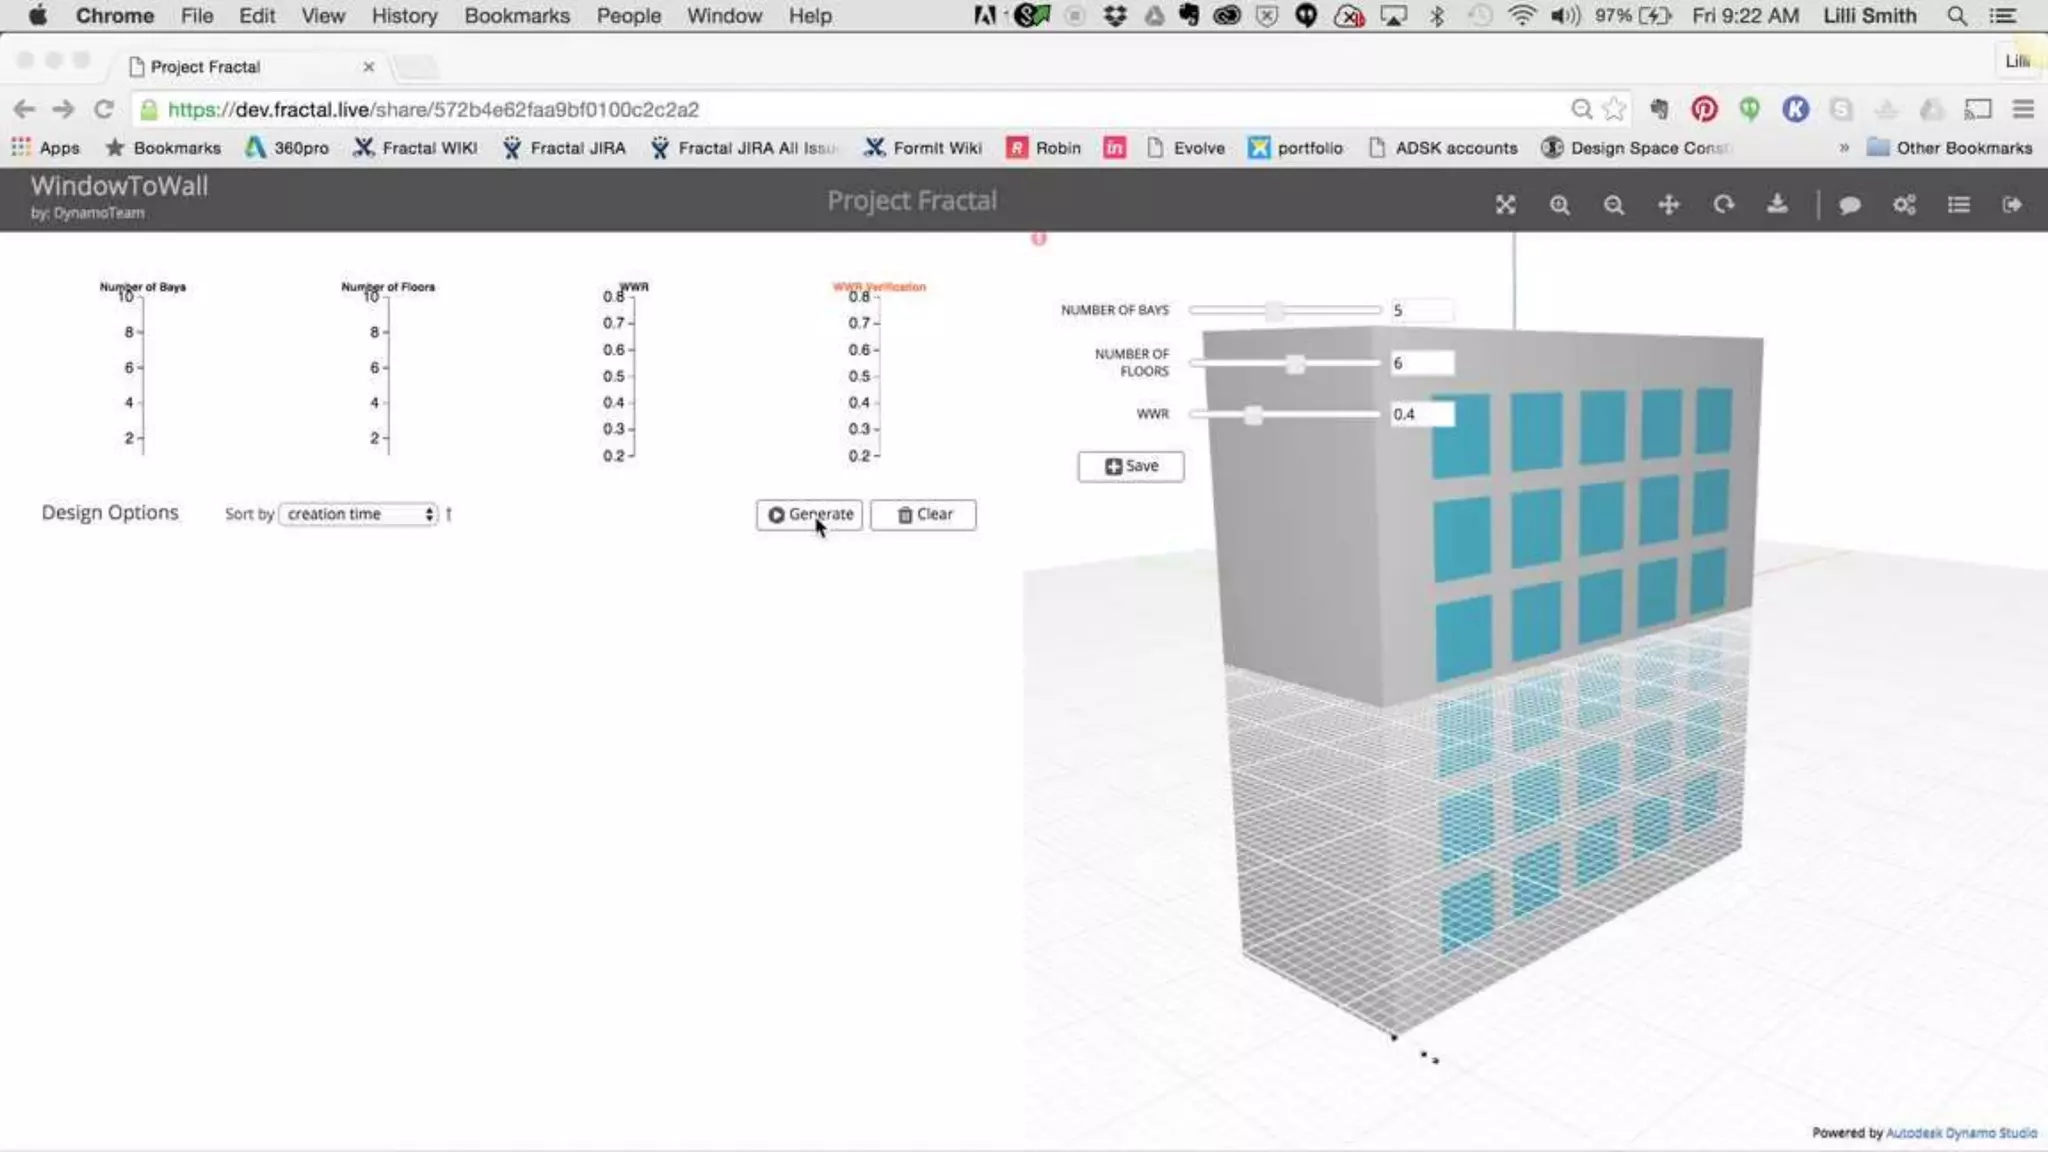Image resolution: width=2048 pixels, height=1152 pixels.
Task: Click the sign-out arrow icon
Action: (x=2012, y=205)
